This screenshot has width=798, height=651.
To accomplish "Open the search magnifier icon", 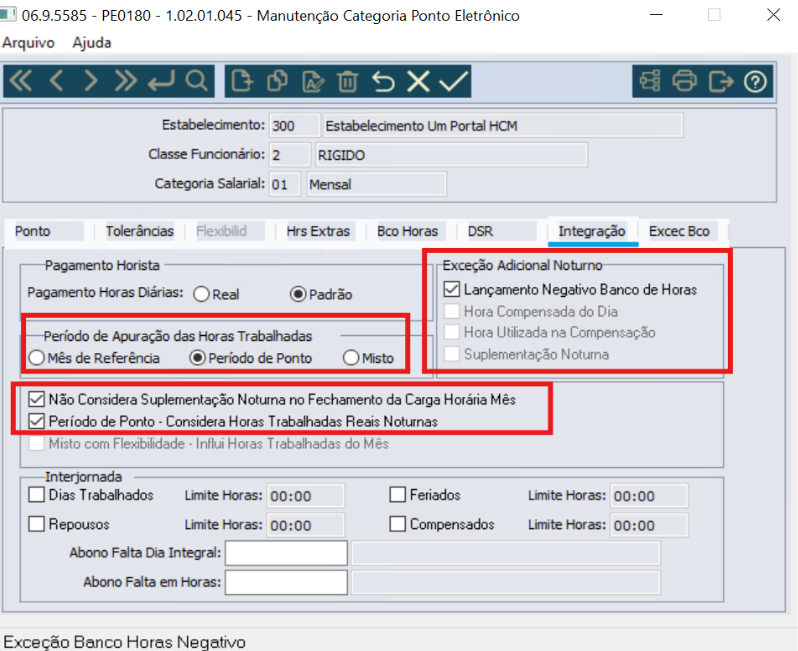I will click(x=196, y=81).
